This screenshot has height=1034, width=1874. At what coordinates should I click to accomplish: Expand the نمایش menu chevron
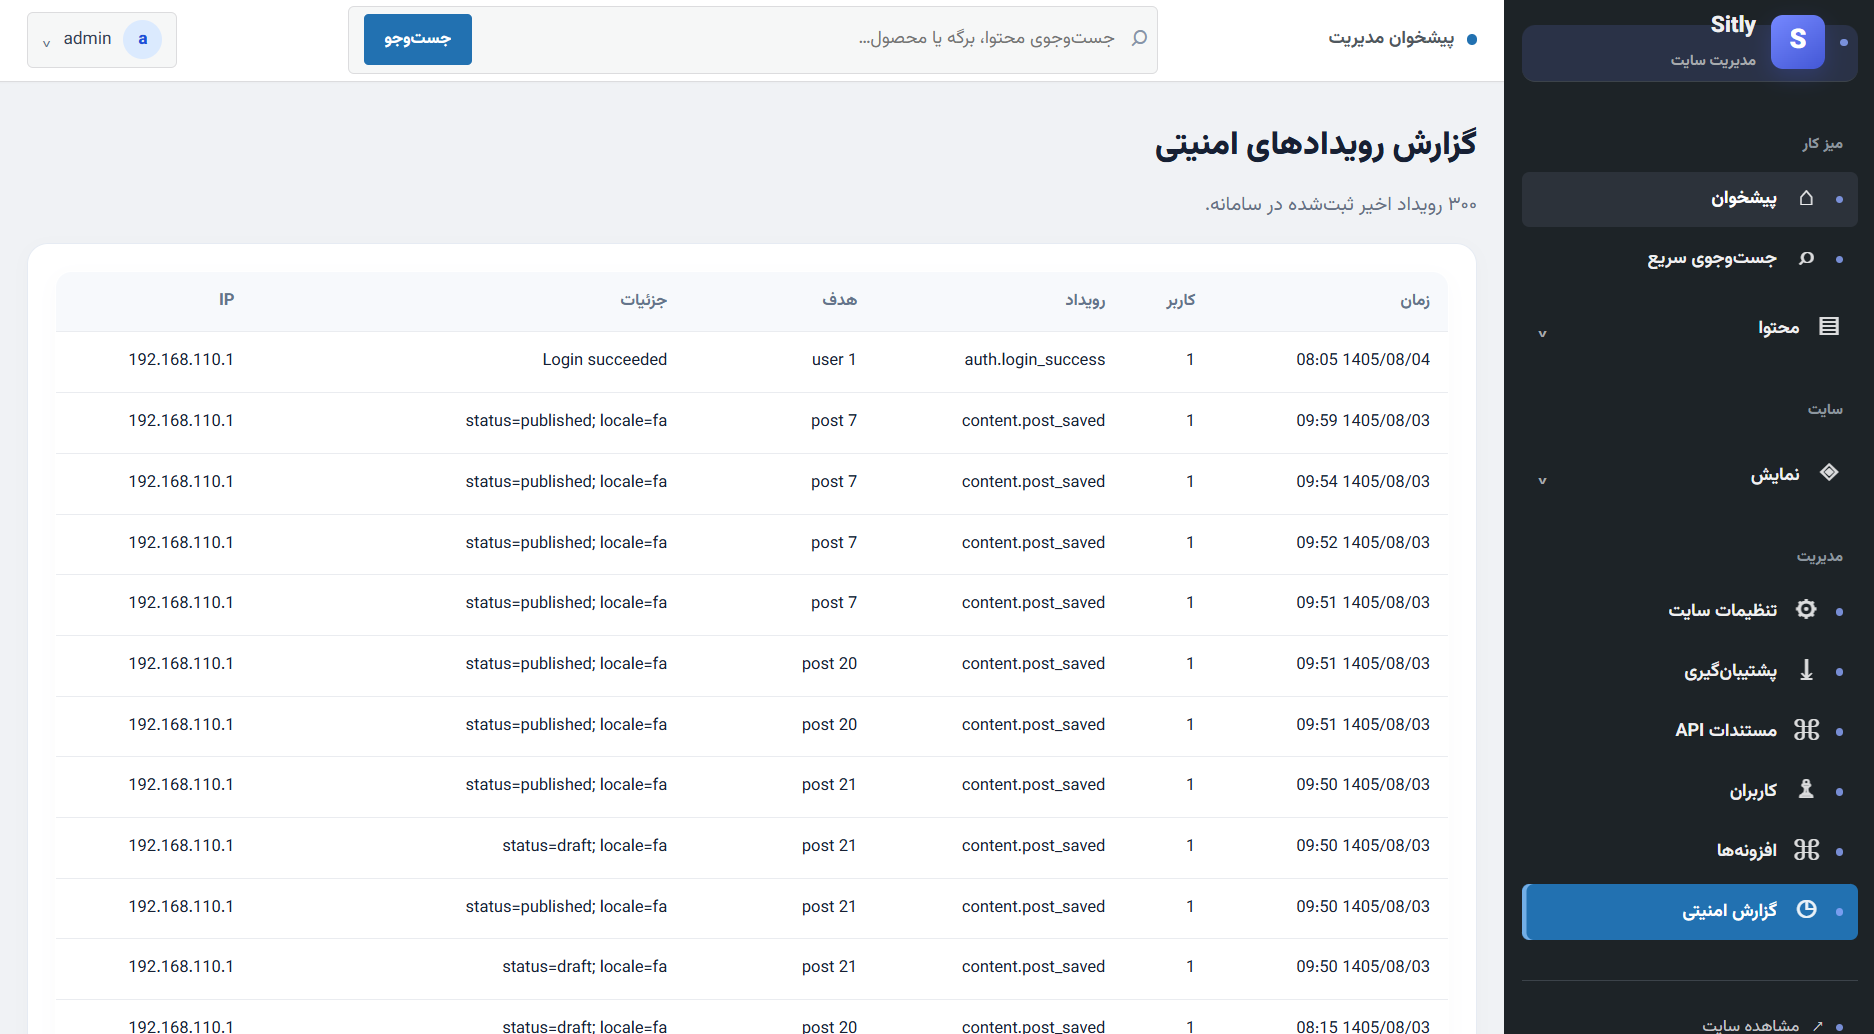(x=1542, y=480)
